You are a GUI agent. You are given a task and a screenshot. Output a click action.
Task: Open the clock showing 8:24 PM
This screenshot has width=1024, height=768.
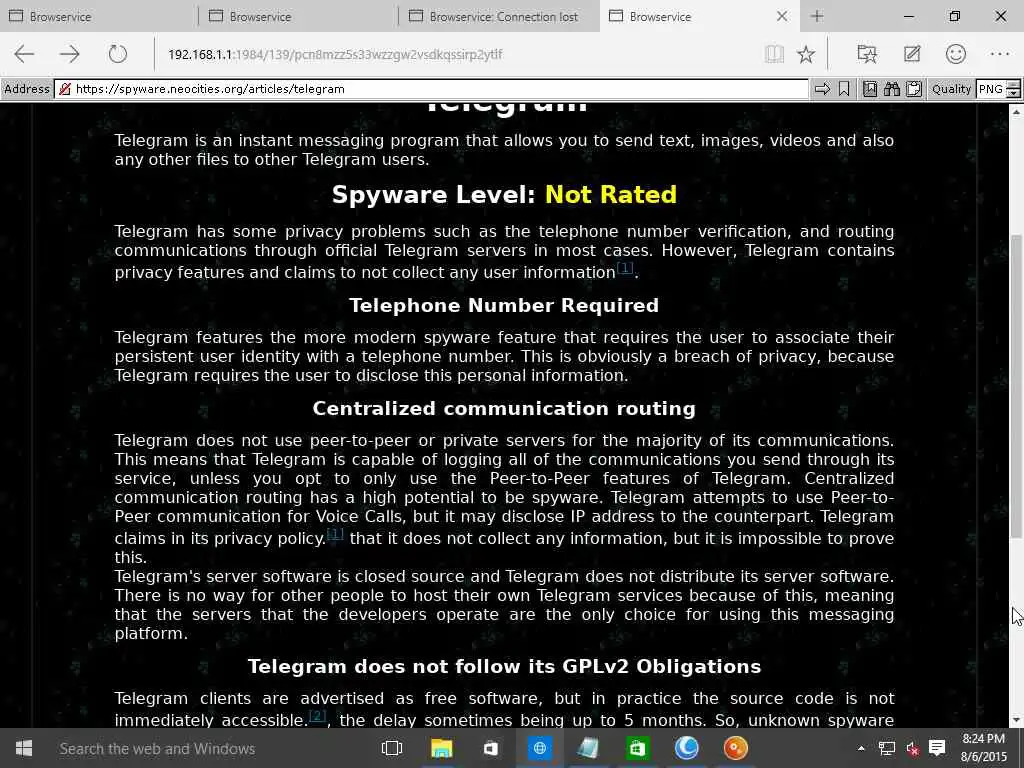tap(984, 748)
